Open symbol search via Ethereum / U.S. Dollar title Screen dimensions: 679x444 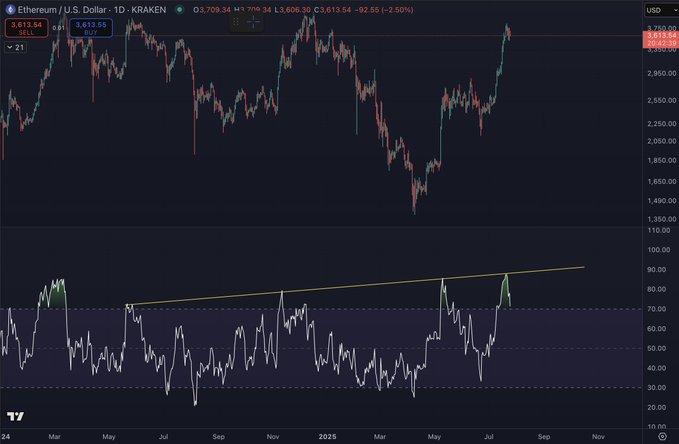[x=92, y=10]
